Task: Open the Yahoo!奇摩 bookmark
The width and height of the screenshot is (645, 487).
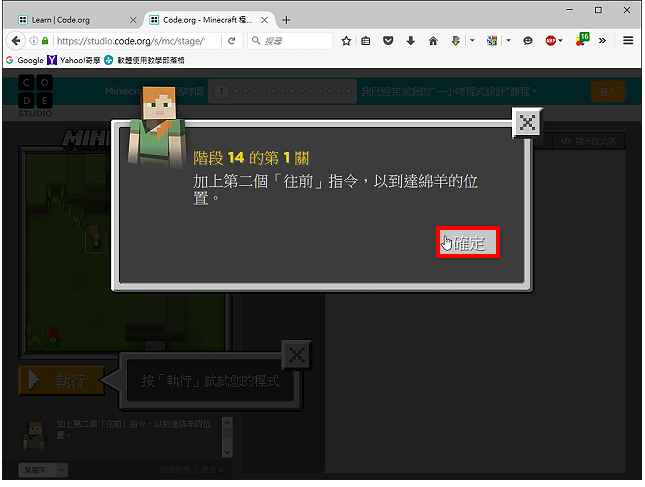Action: 74,60
